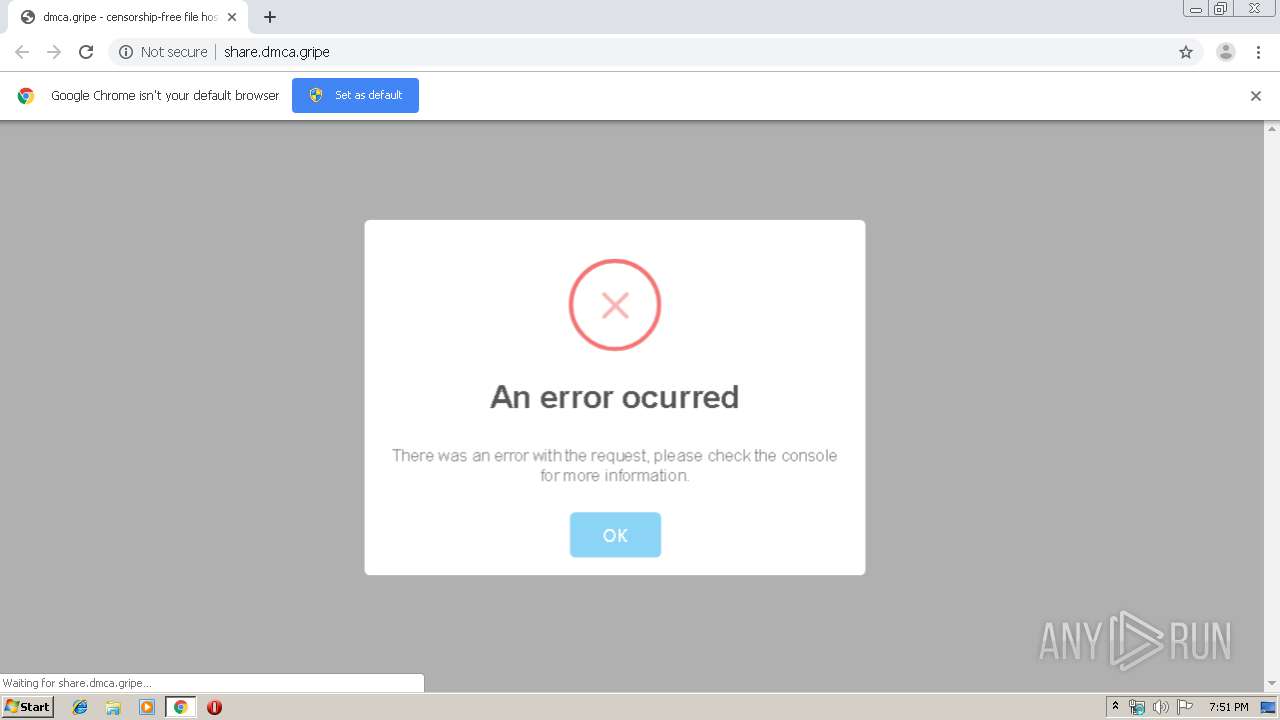Dismiss the default browser notification bar
1280x720 pixels.
point(1256,96)
